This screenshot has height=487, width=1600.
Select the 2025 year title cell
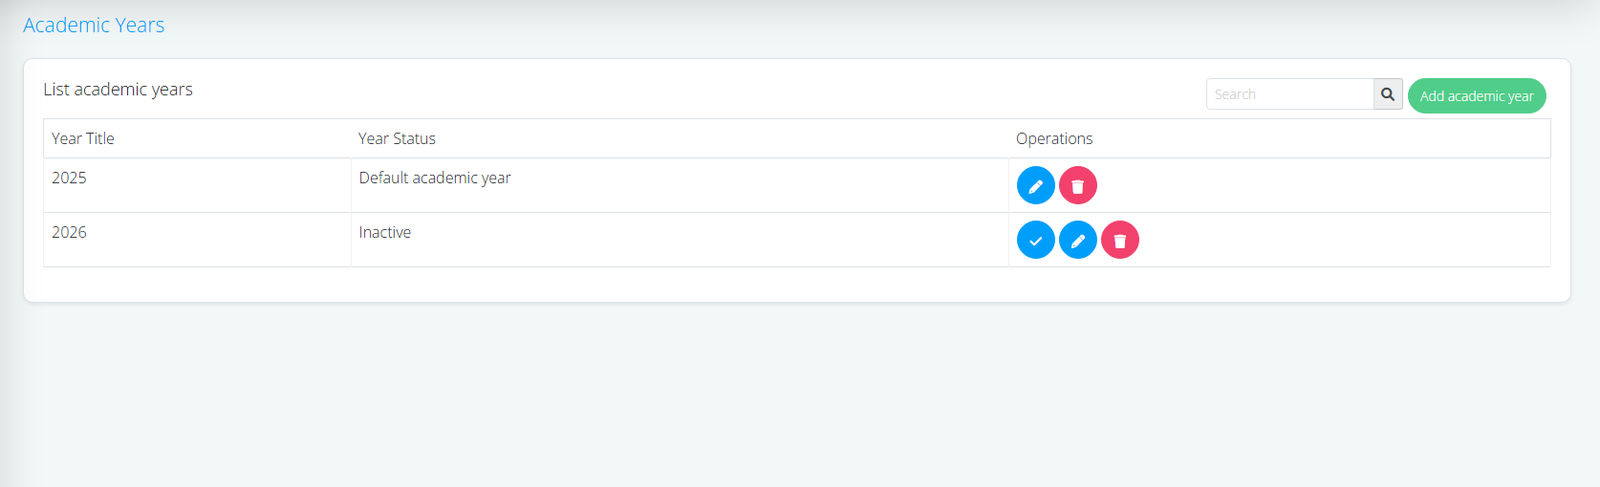click(x=69, y=178)
